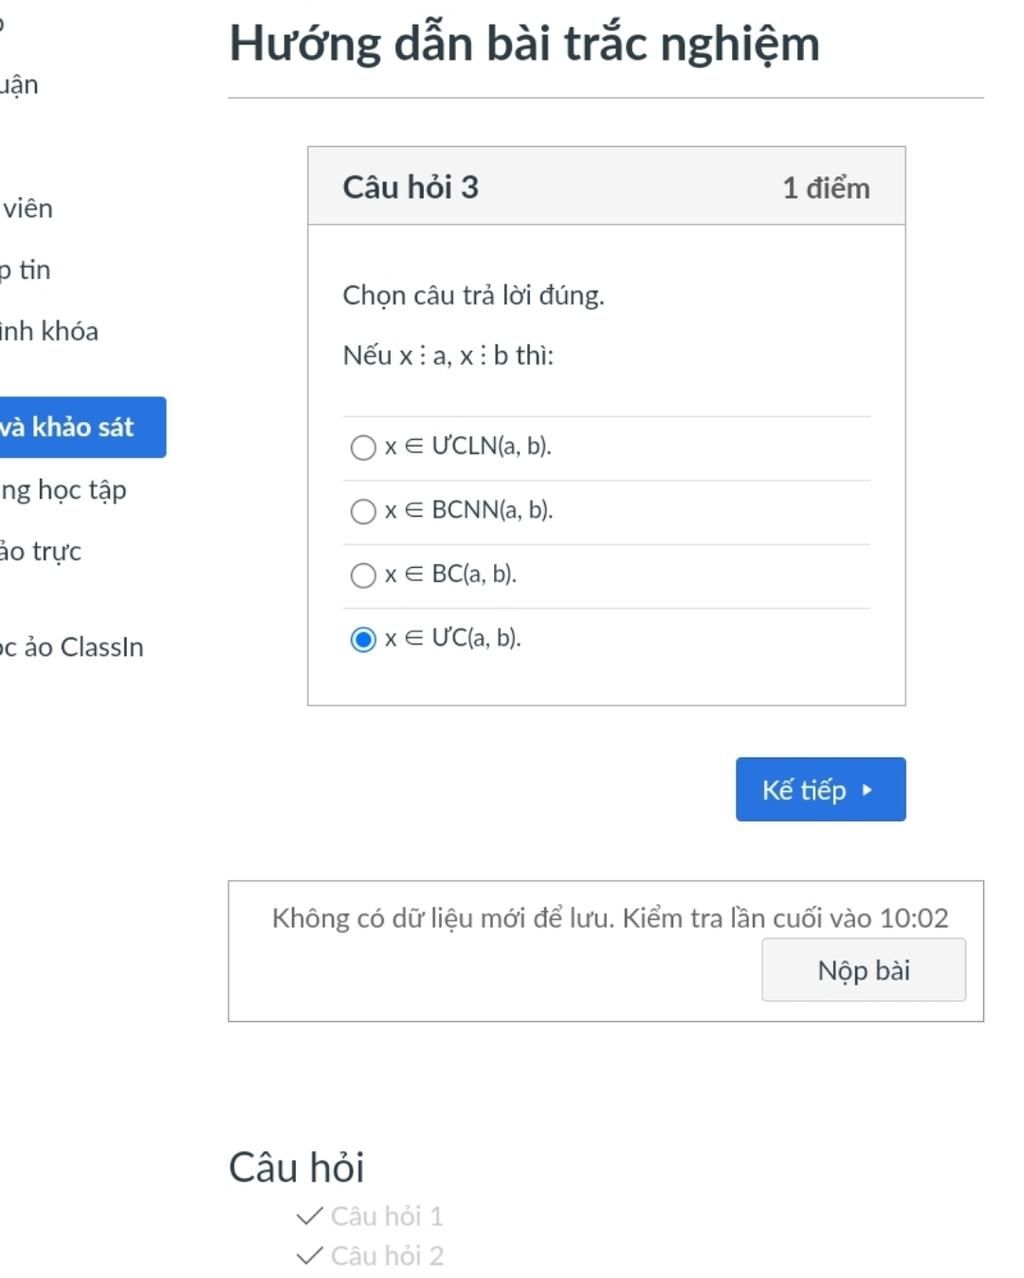Open the học tập sidebar item
The width and height of the screenshot is (1024, 1278).
point(63,490)
